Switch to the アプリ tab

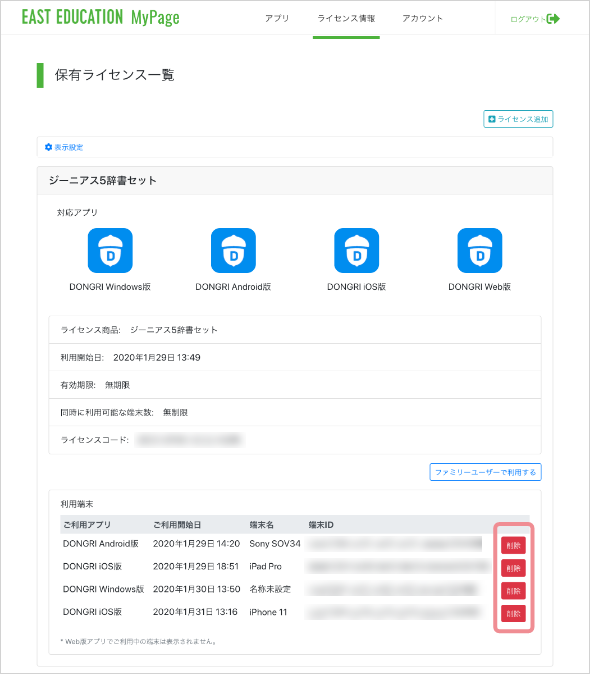(277, 18)
